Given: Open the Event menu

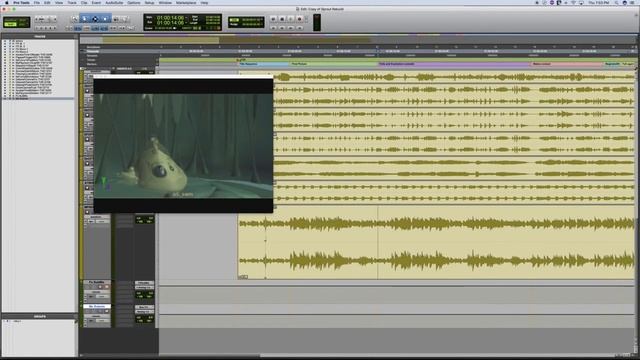Looking at the screenshot, I should [96, 2].
